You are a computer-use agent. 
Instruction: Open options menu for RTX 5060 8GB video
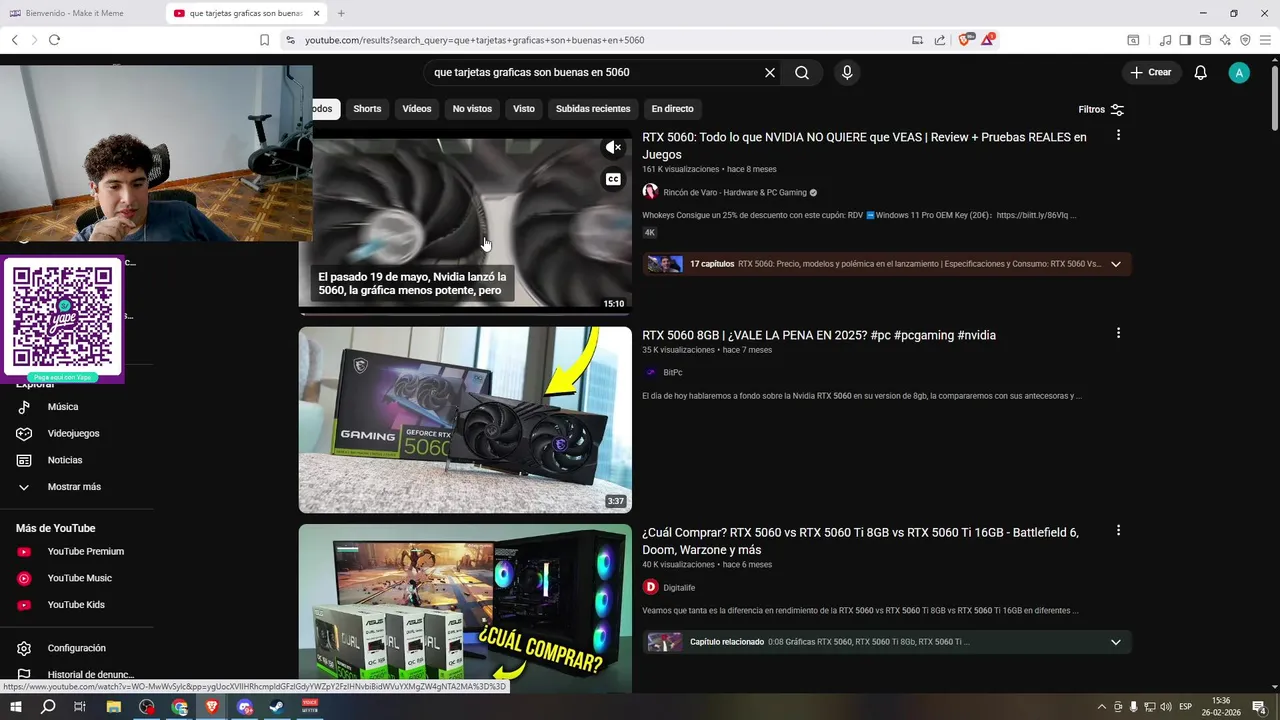click(x=1118, y=333)
